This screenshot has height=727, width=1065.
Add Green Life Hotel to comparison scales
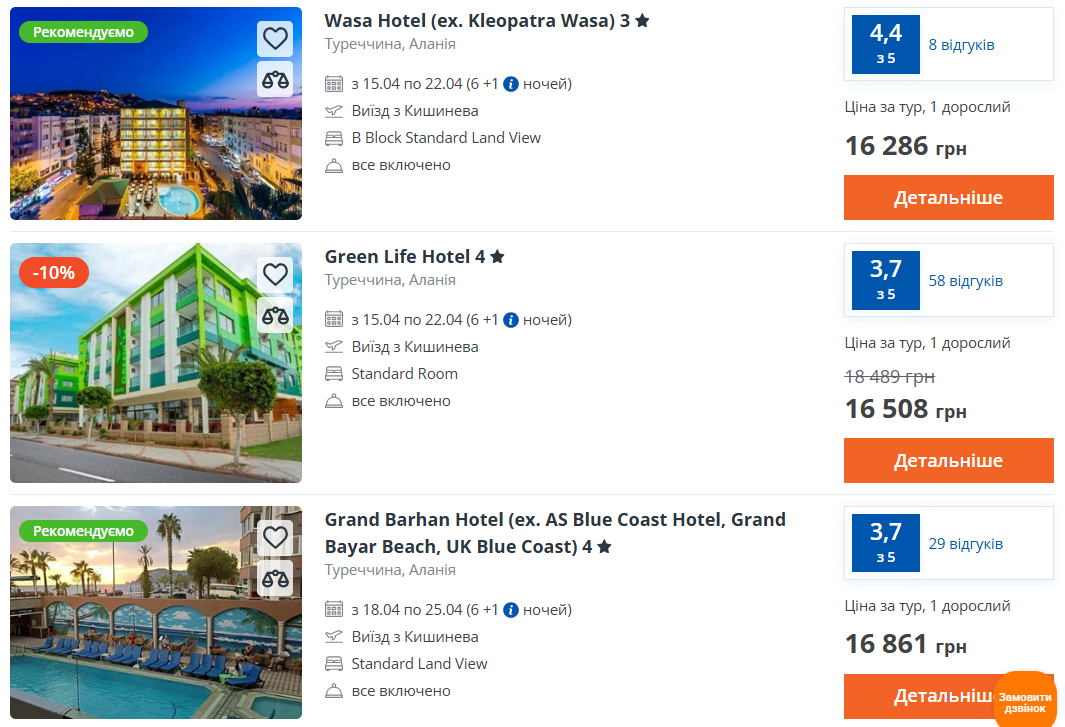pos(275,315)
